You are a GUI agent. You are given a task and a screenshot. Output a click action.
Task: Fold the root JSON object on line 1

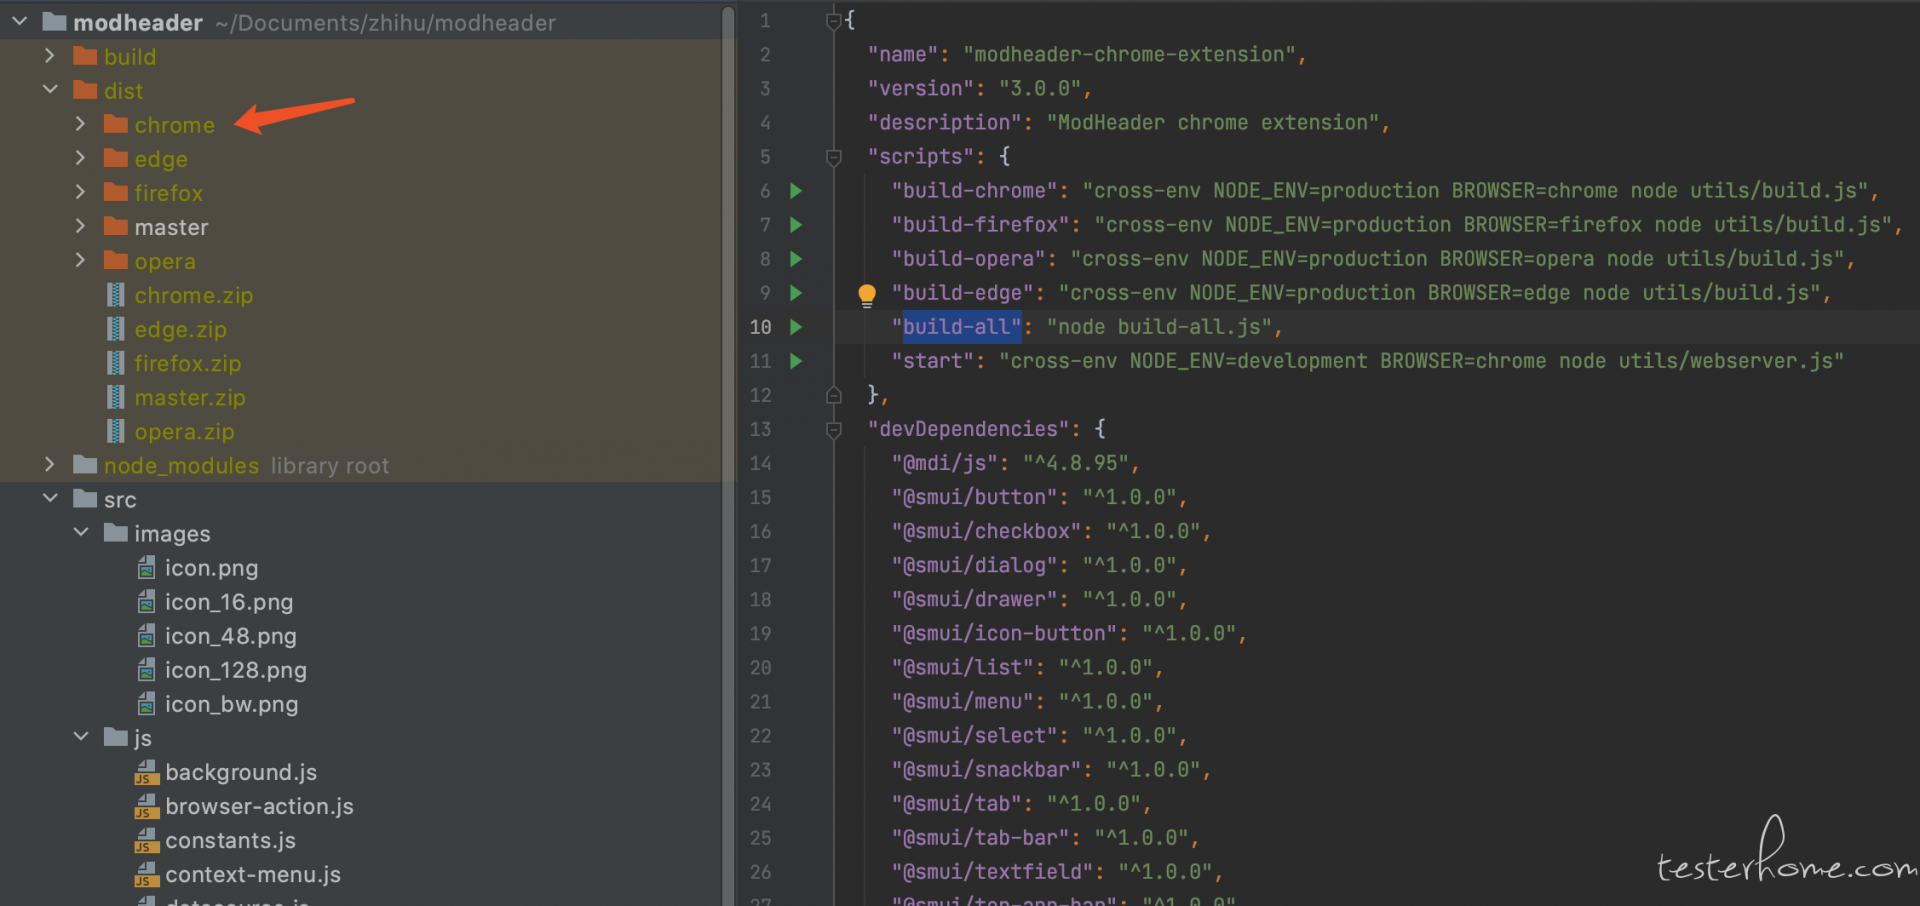click(833, 20)
